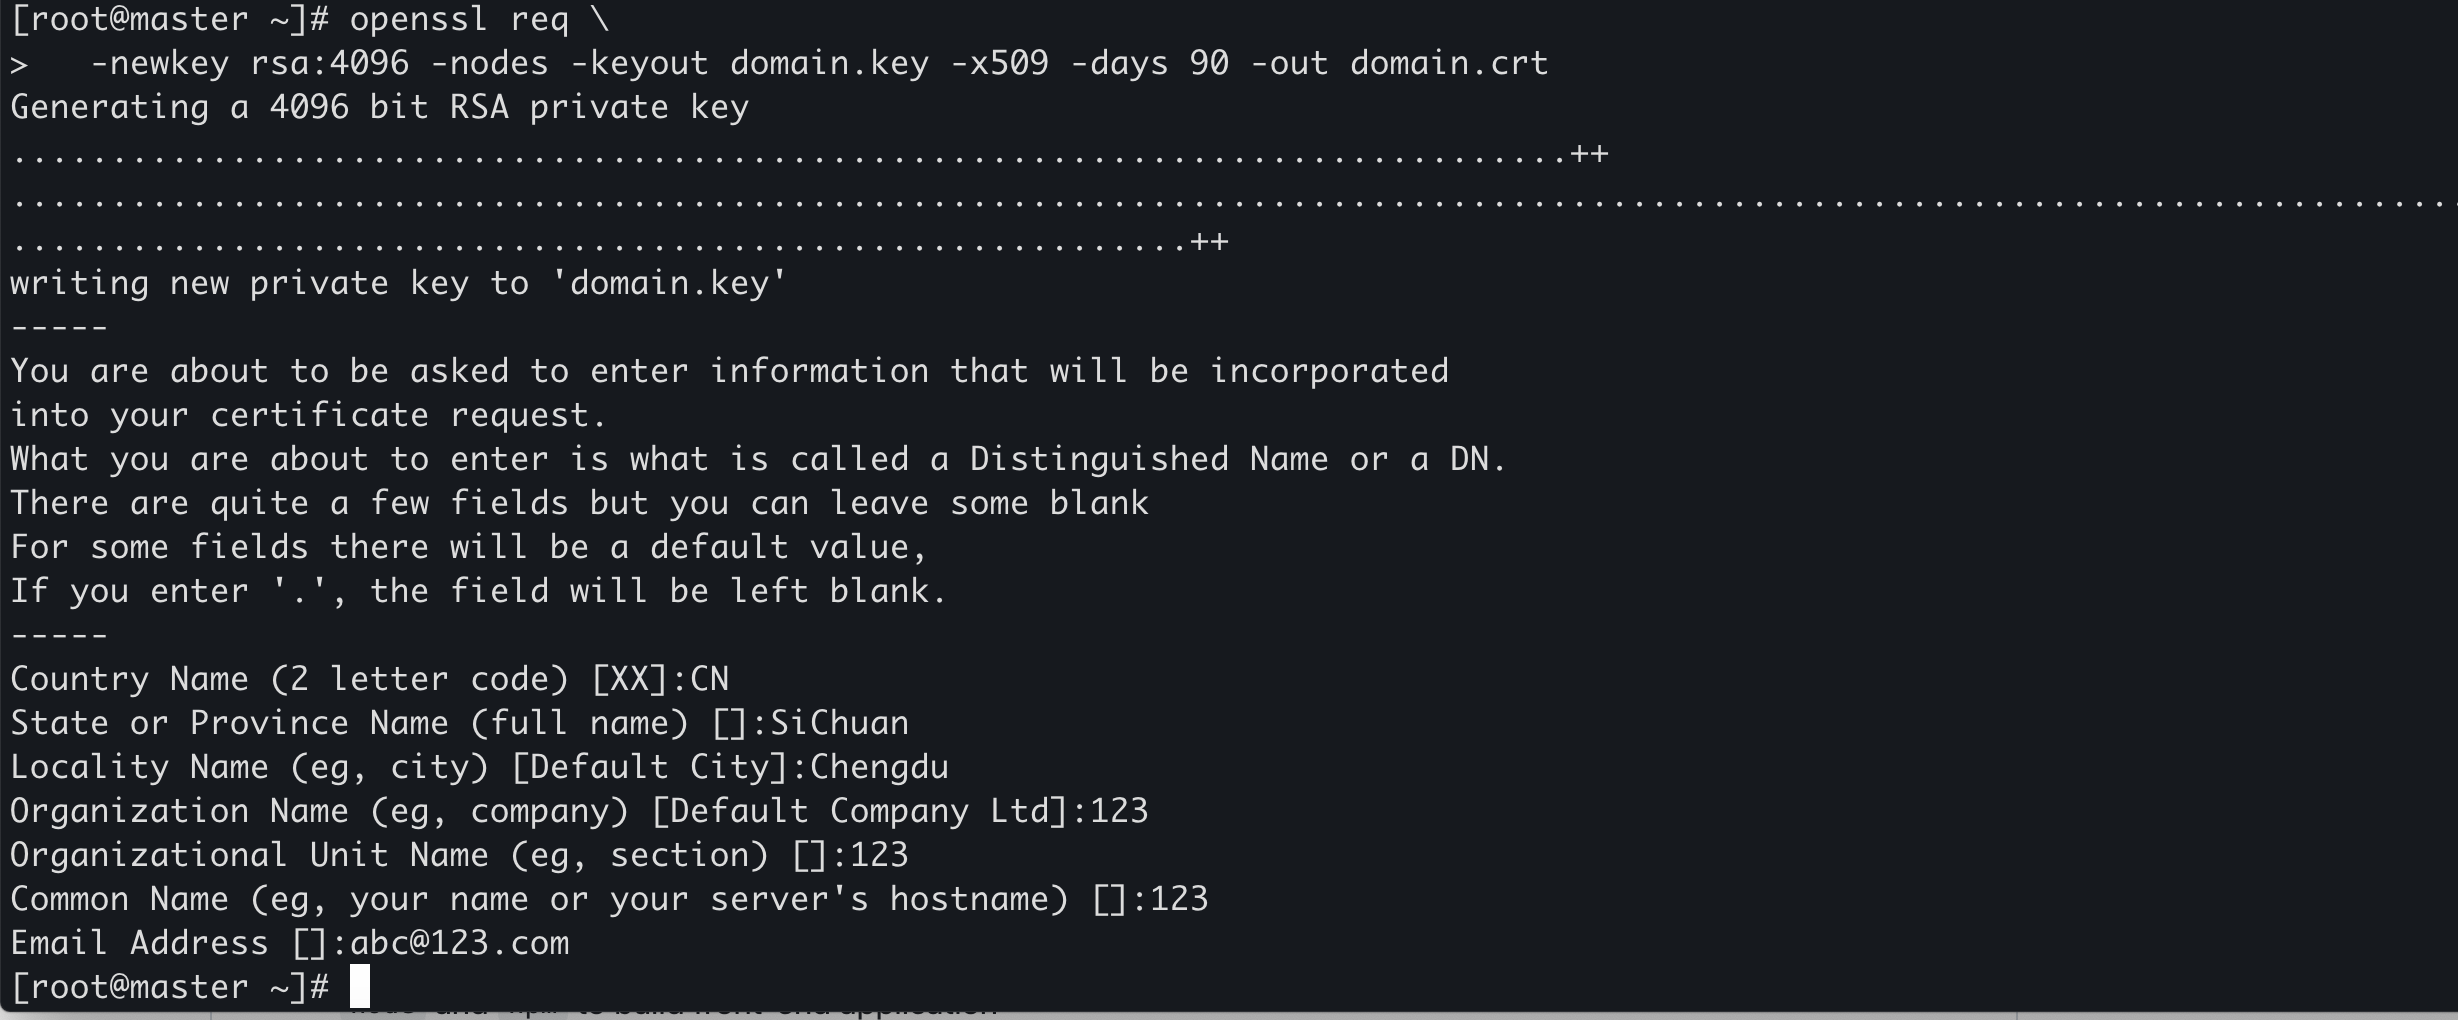Click the "Generating a 4096 bit RSA" line
Screen dimensions: 2458x1020
[379, 107]
